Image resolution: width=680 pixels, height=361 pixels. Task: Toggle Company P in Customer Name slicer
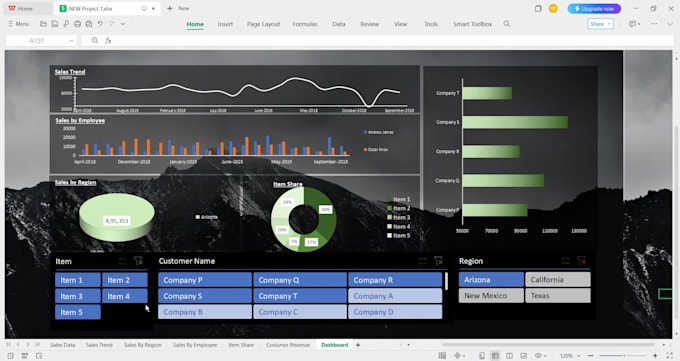click(x=205, y=280)
